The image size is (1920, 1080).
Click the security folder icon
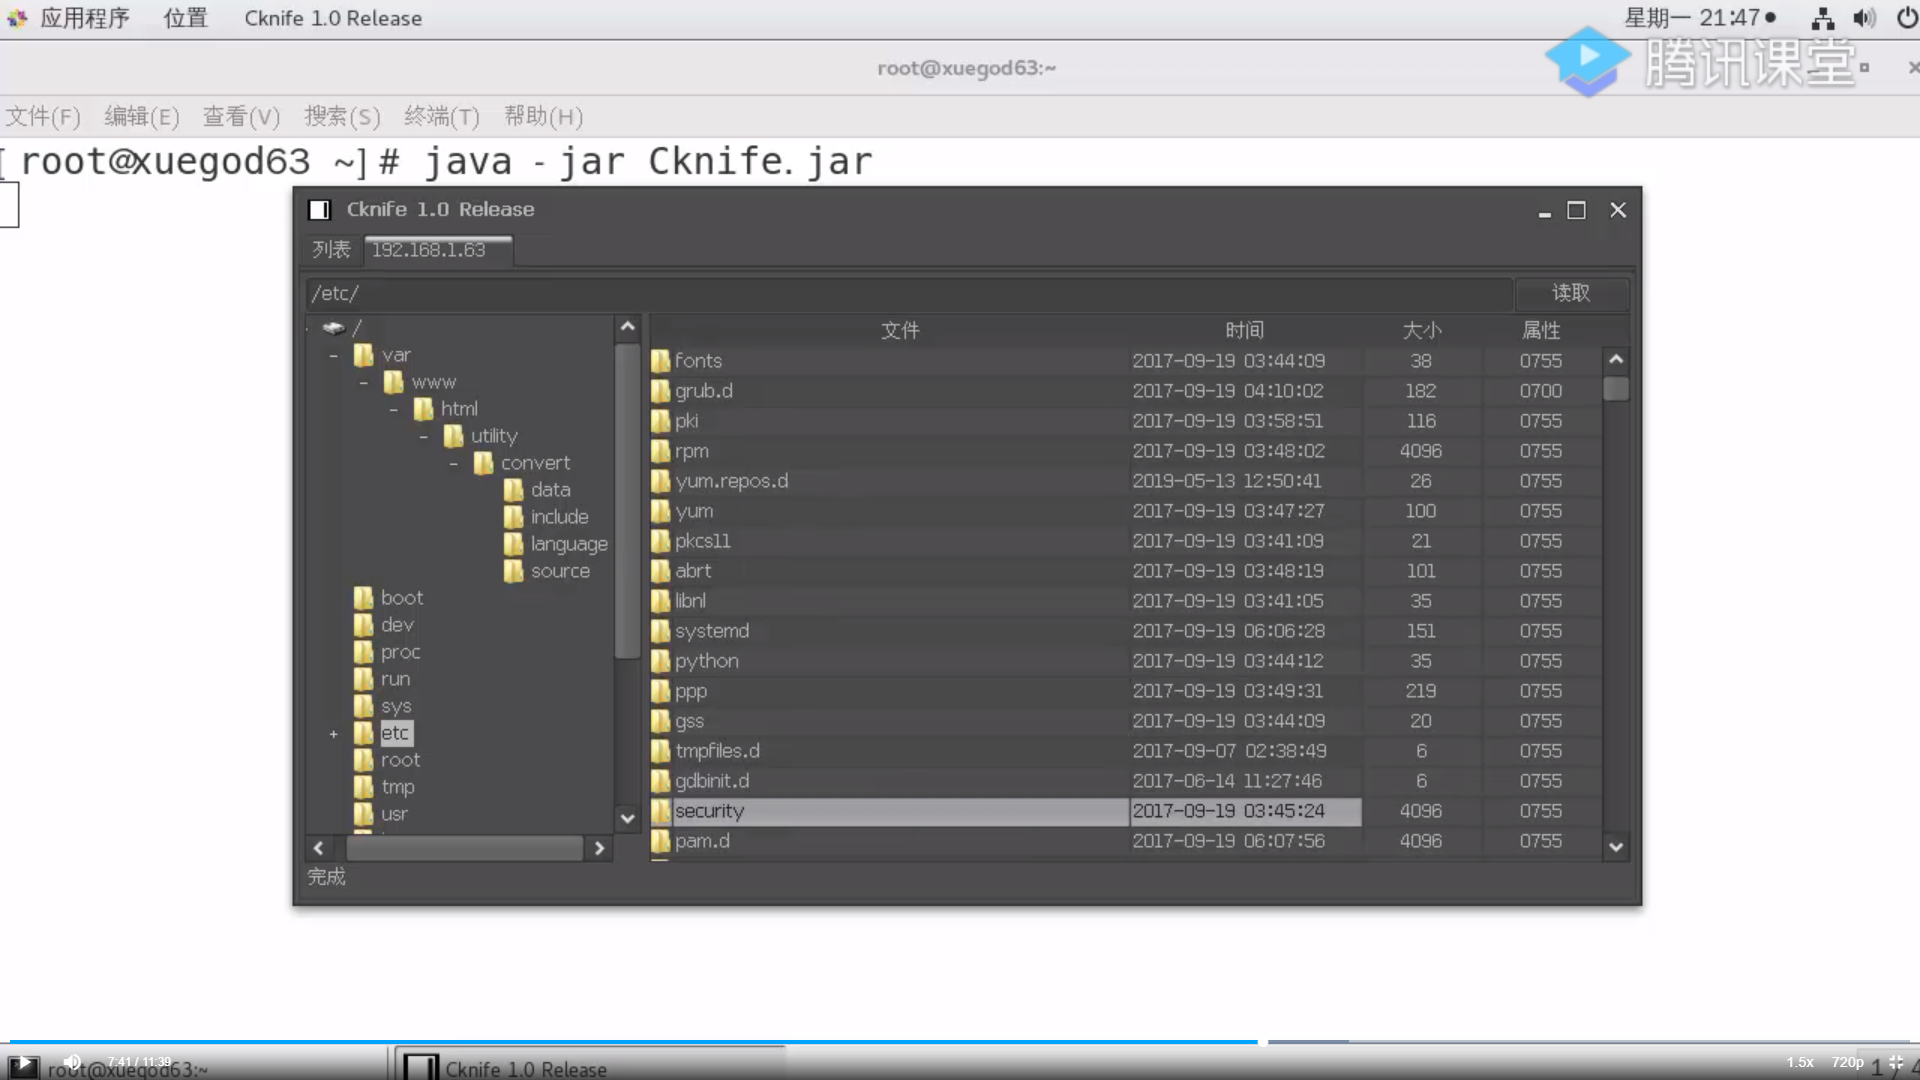coord(660,811)
